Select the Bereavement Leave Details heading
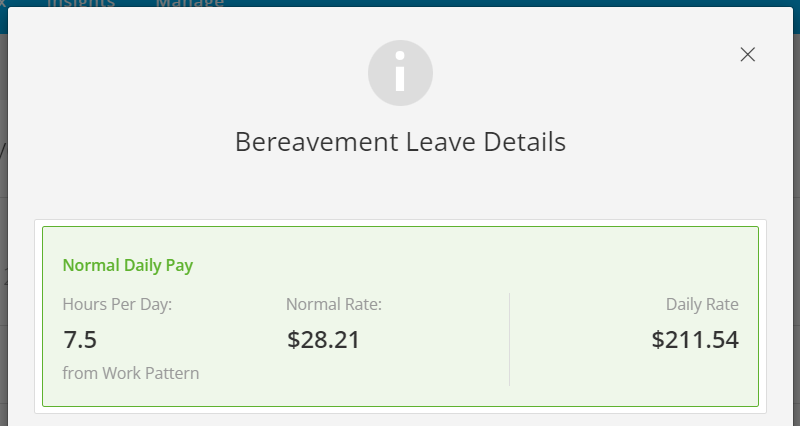Image resolution: width=800 pixels, height=426 pixels. click(400, 142)
